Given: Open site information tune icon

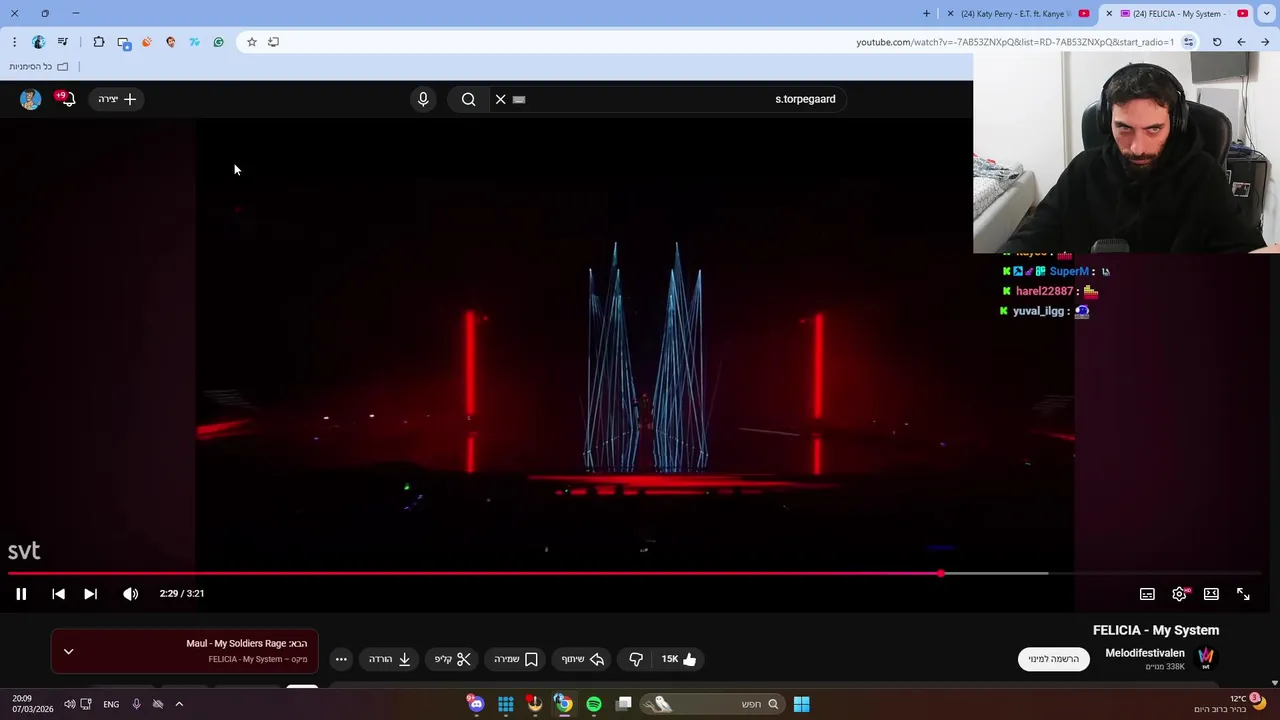Looking at the screenshot, I should (1188, 42).
